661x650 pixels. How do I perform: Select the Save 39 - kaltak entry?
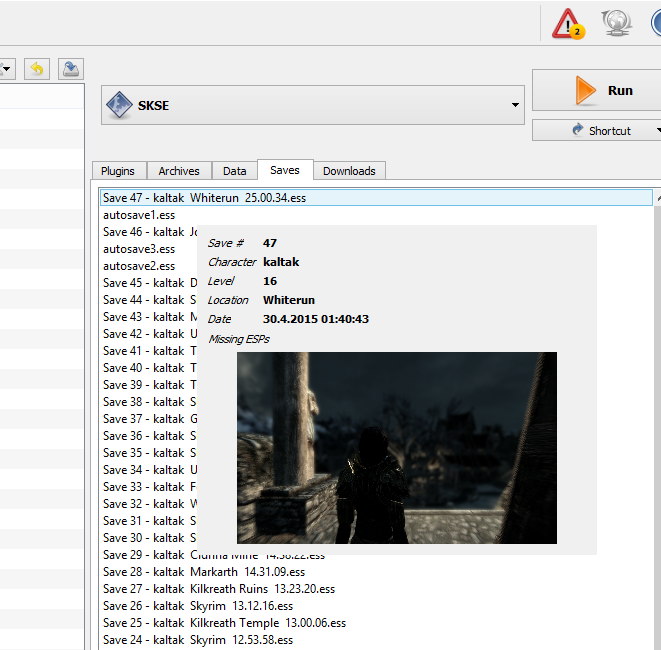click(149, 385)
